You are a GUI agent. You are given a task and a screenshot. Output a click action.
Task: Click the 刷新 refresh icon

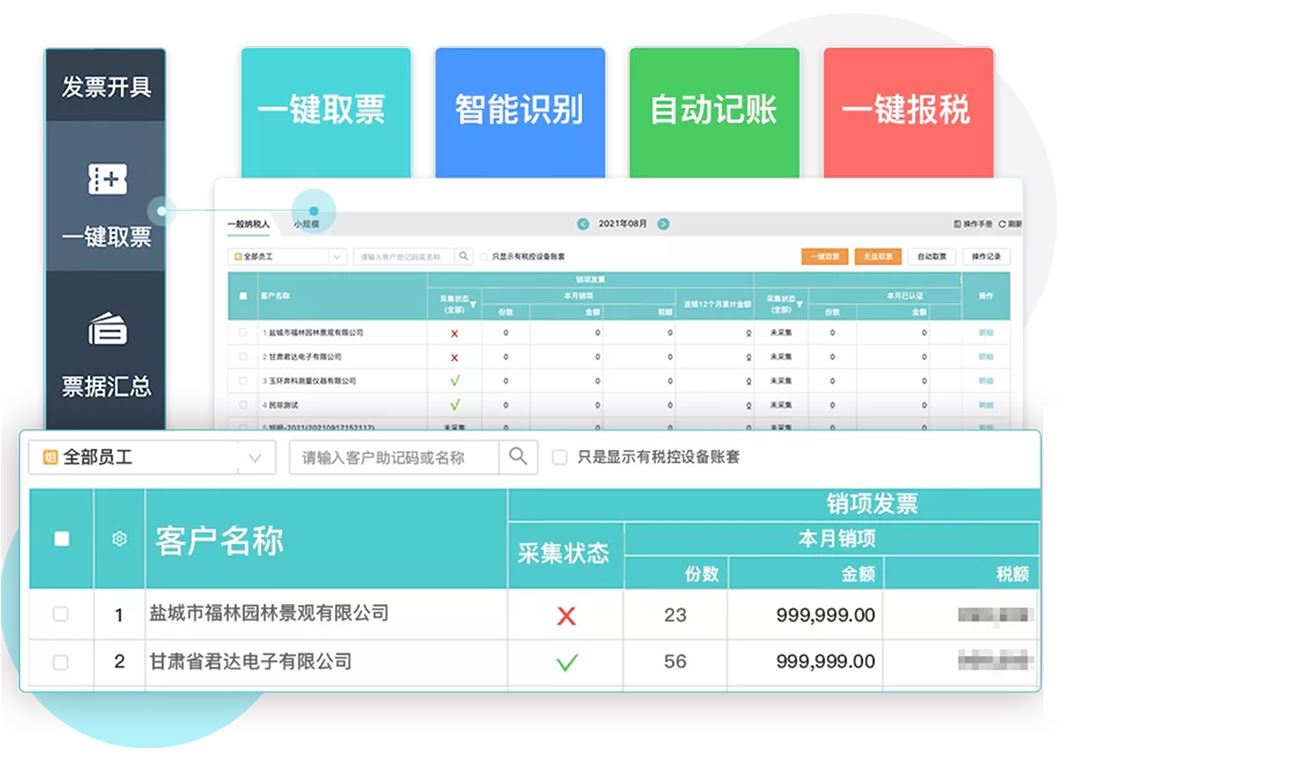(1002, 224)
